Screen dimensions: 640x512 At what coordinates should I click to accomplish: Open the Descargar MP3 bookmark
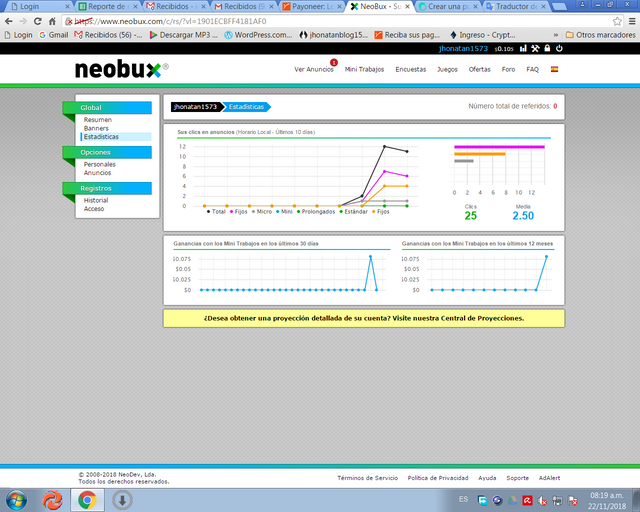[184, 35]
